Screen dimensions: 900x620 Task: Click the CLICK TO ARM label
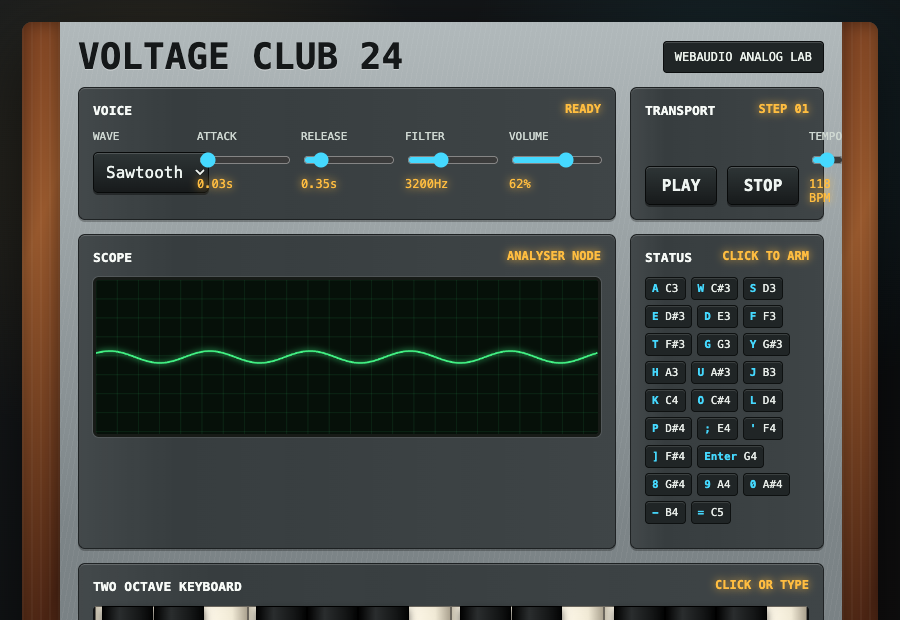click(x=766, y=256)
